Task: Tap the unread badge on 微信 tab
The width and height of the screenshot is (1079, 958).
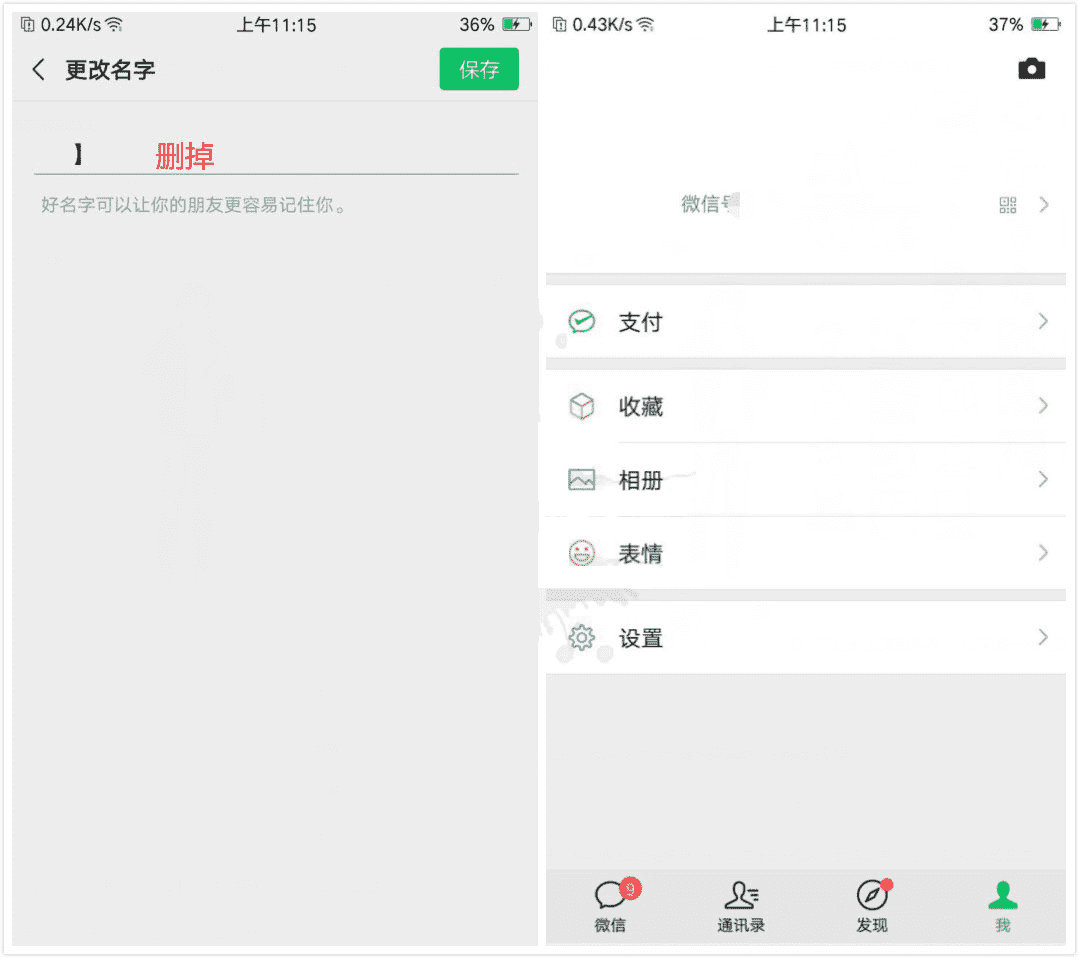Action: coord(630,888)
